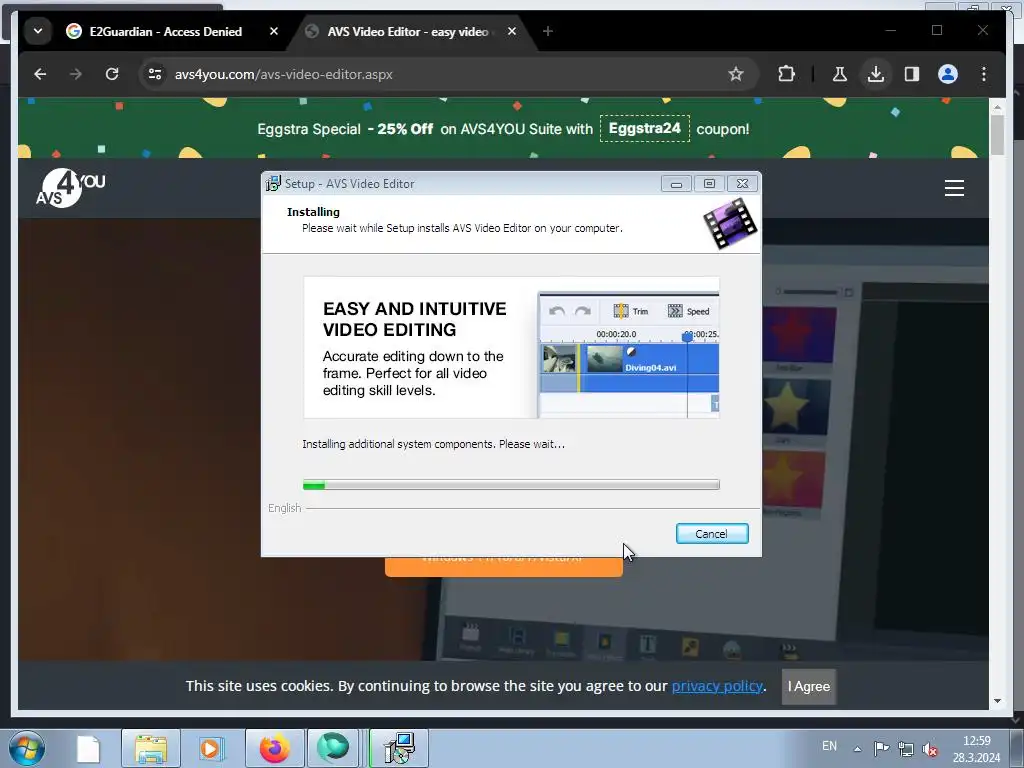The image size is (1024, 768).
Task: Open blank document icon in taskbar
Action: [x=88, y=748]
